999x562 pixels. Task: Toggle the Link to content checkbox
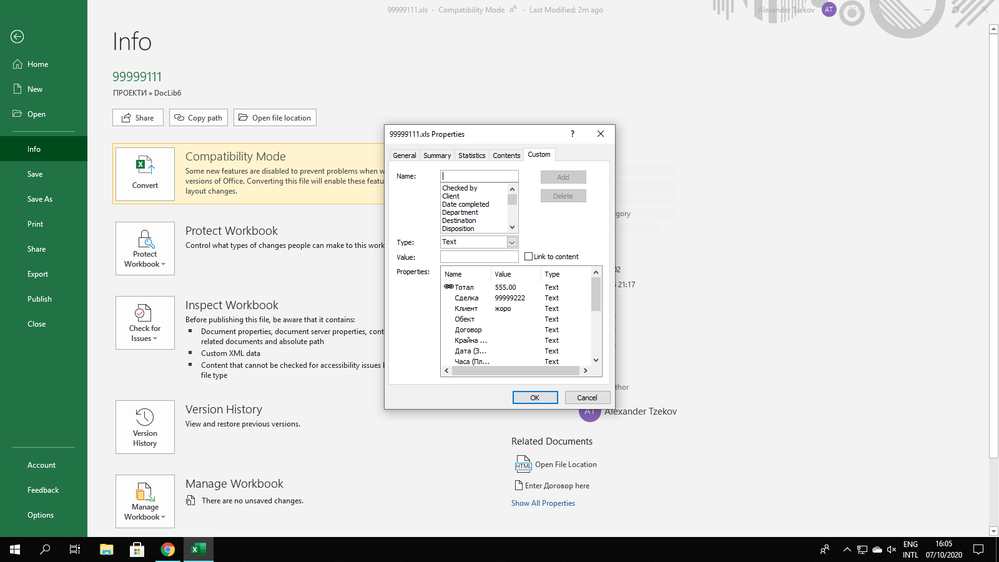(x=528, y=257)
